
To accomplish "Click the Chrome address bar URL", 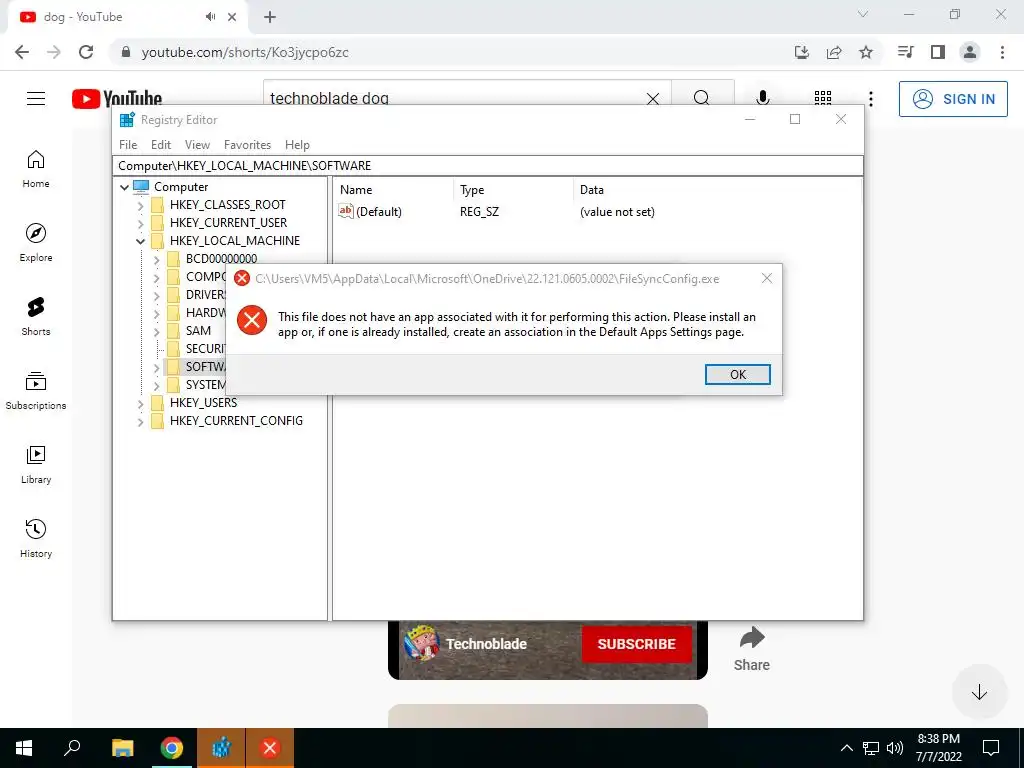I will tap(245, 52).
